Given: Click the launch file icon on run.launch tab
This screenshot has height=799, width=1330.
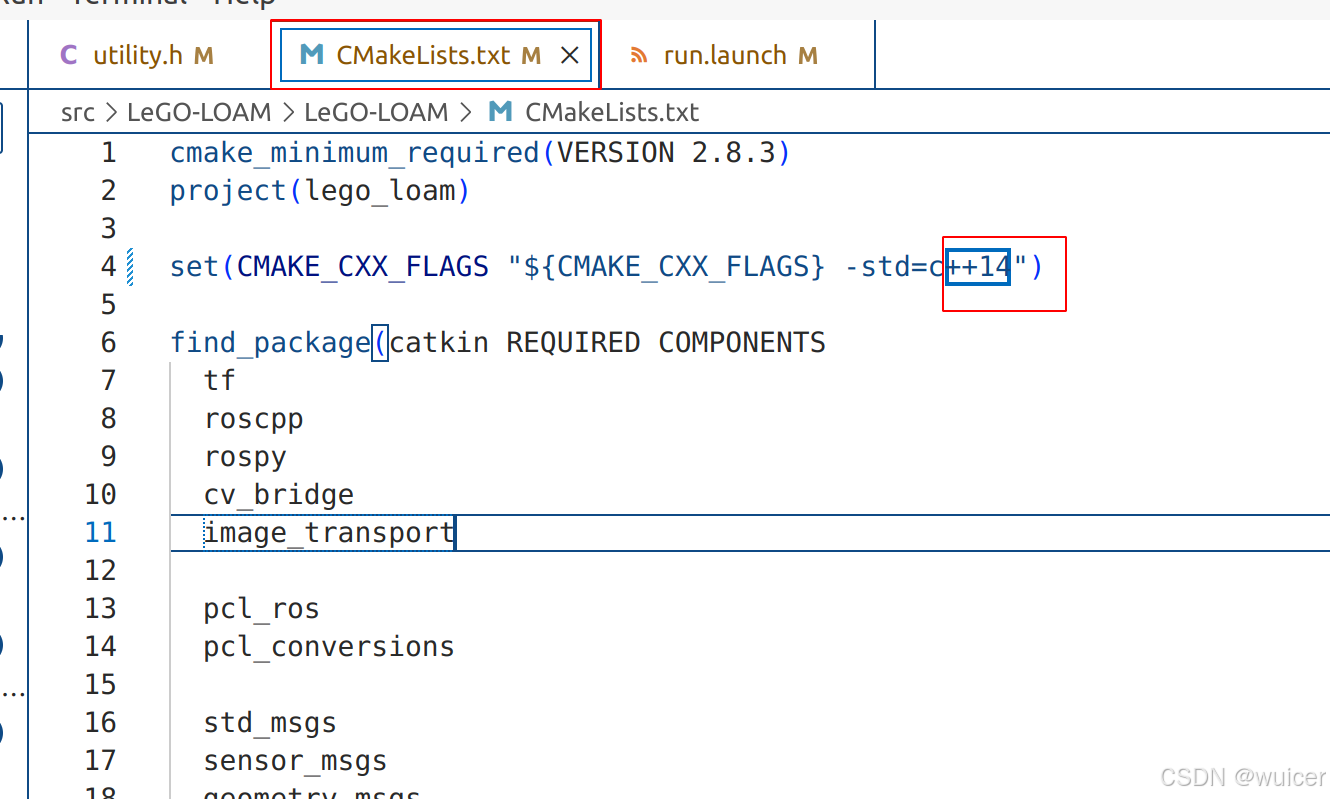Looking at the screenshot, I should 640,56.
